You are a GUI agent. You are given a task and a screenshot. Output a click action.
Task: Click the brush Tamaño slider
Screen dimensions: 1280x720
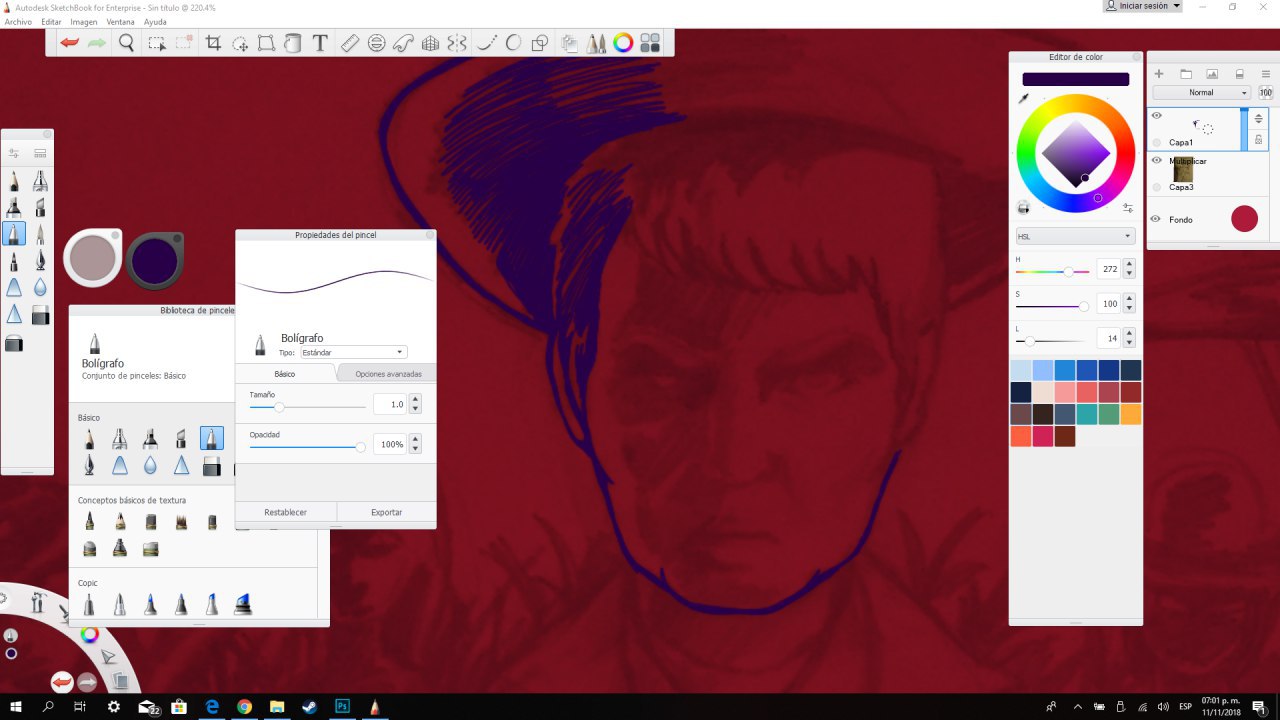point(307,406)
